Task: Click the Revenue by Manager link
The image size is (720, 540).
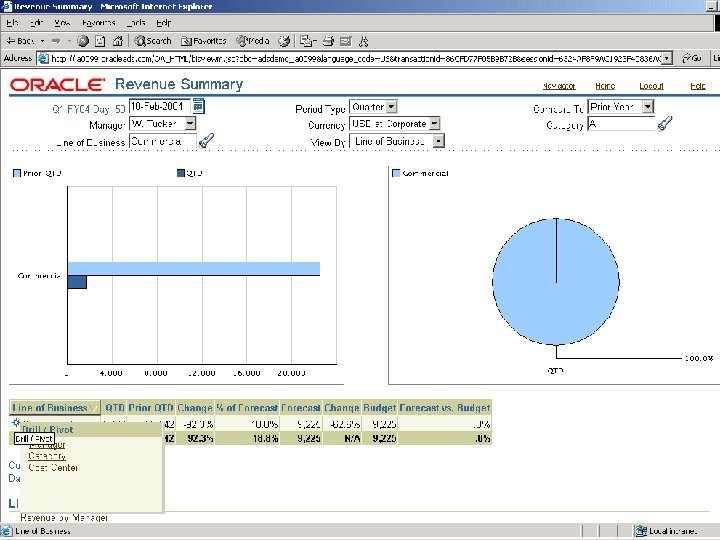Action: [x=64, y=518]
